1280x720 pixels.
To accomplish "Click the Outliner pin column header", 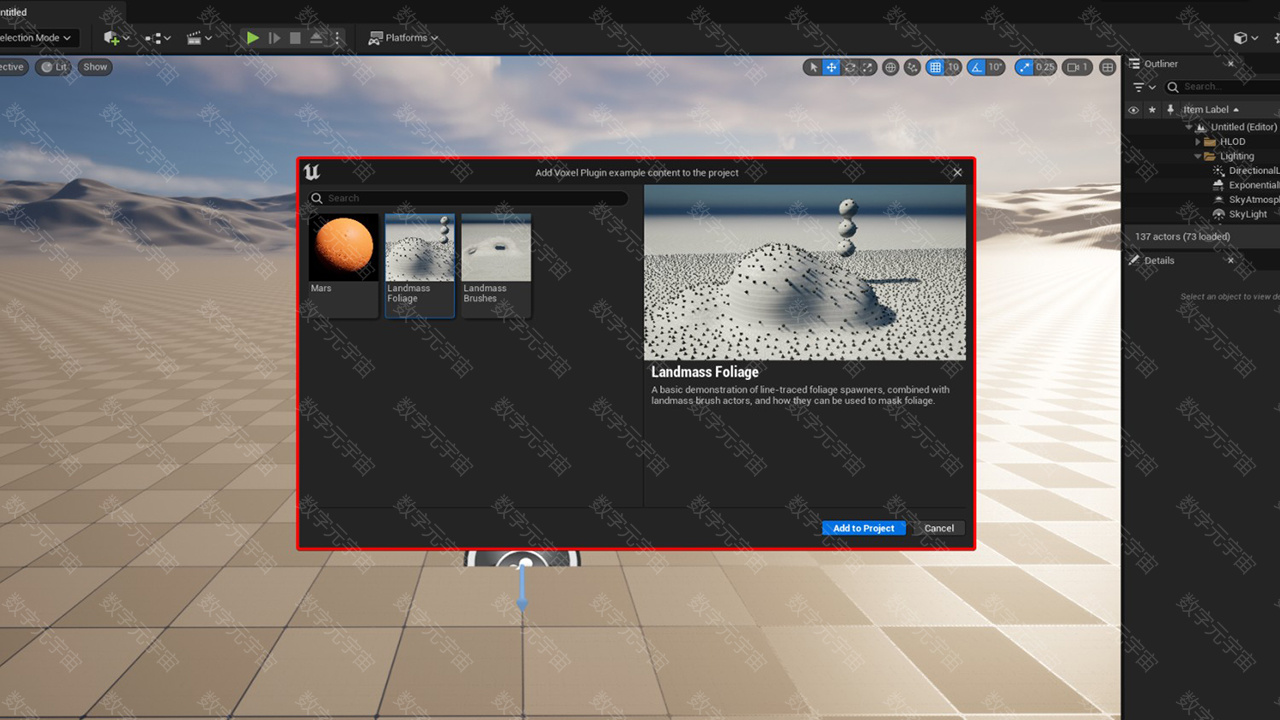I will [x=1170, y=110].
